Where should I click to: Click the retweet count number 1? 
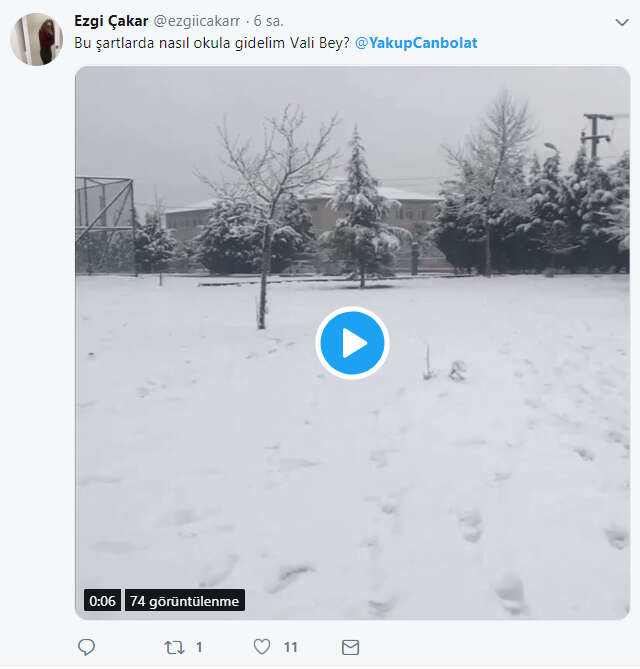200,647
